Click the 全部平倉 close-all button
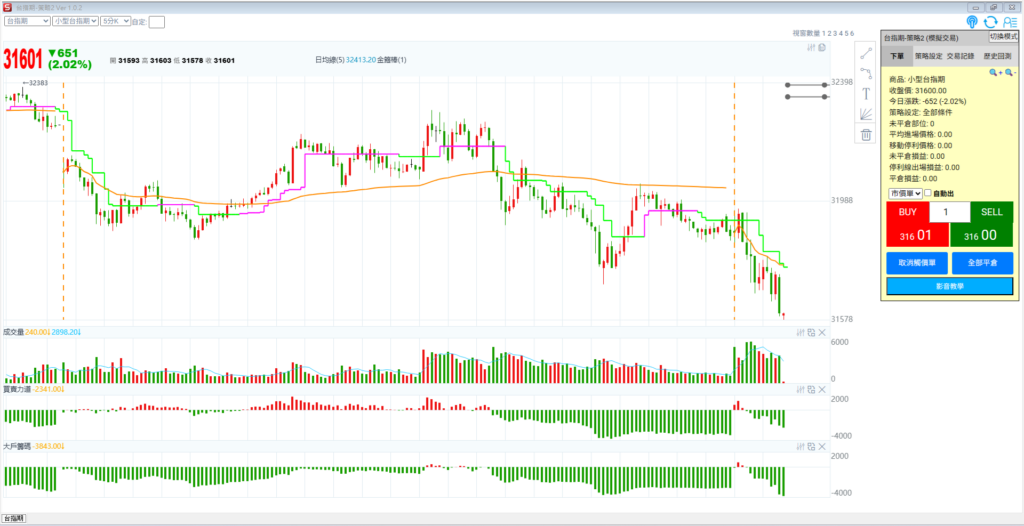 (982, 263)
